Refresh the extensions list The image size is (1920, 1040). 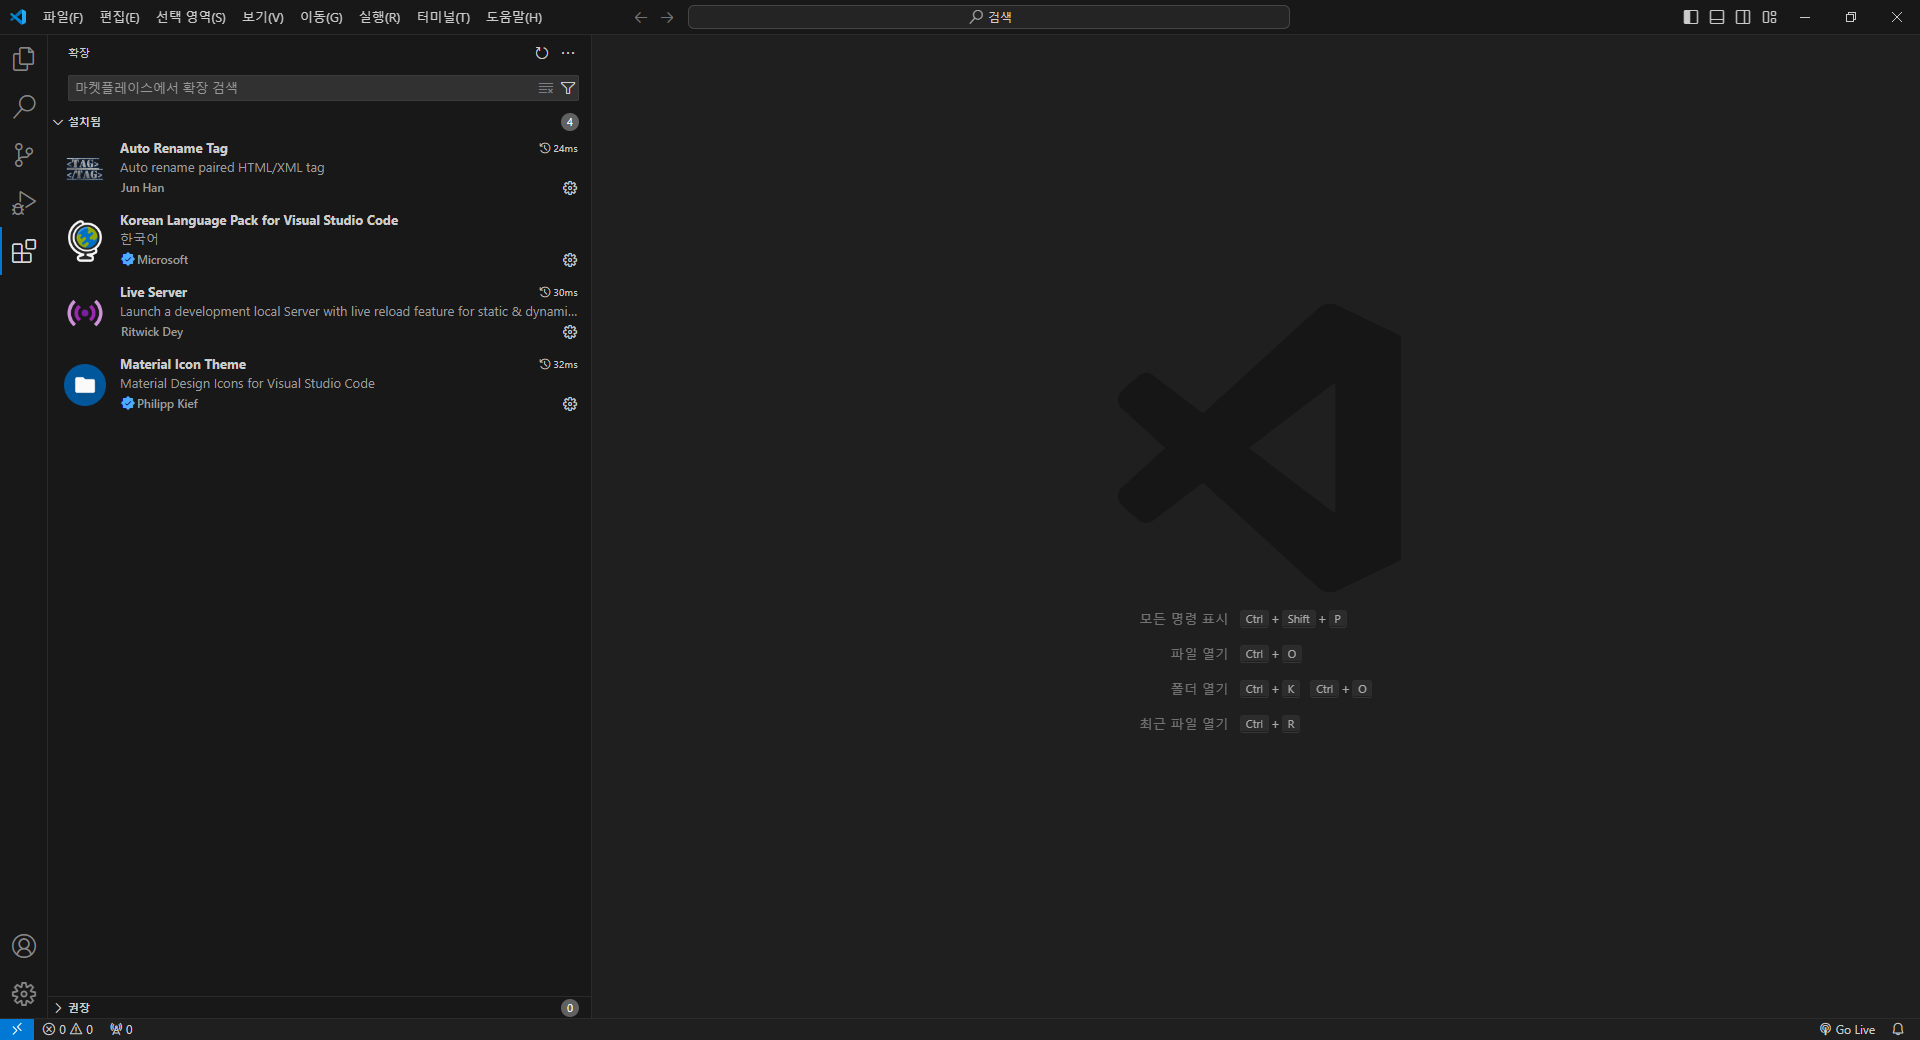pos(542,53)
